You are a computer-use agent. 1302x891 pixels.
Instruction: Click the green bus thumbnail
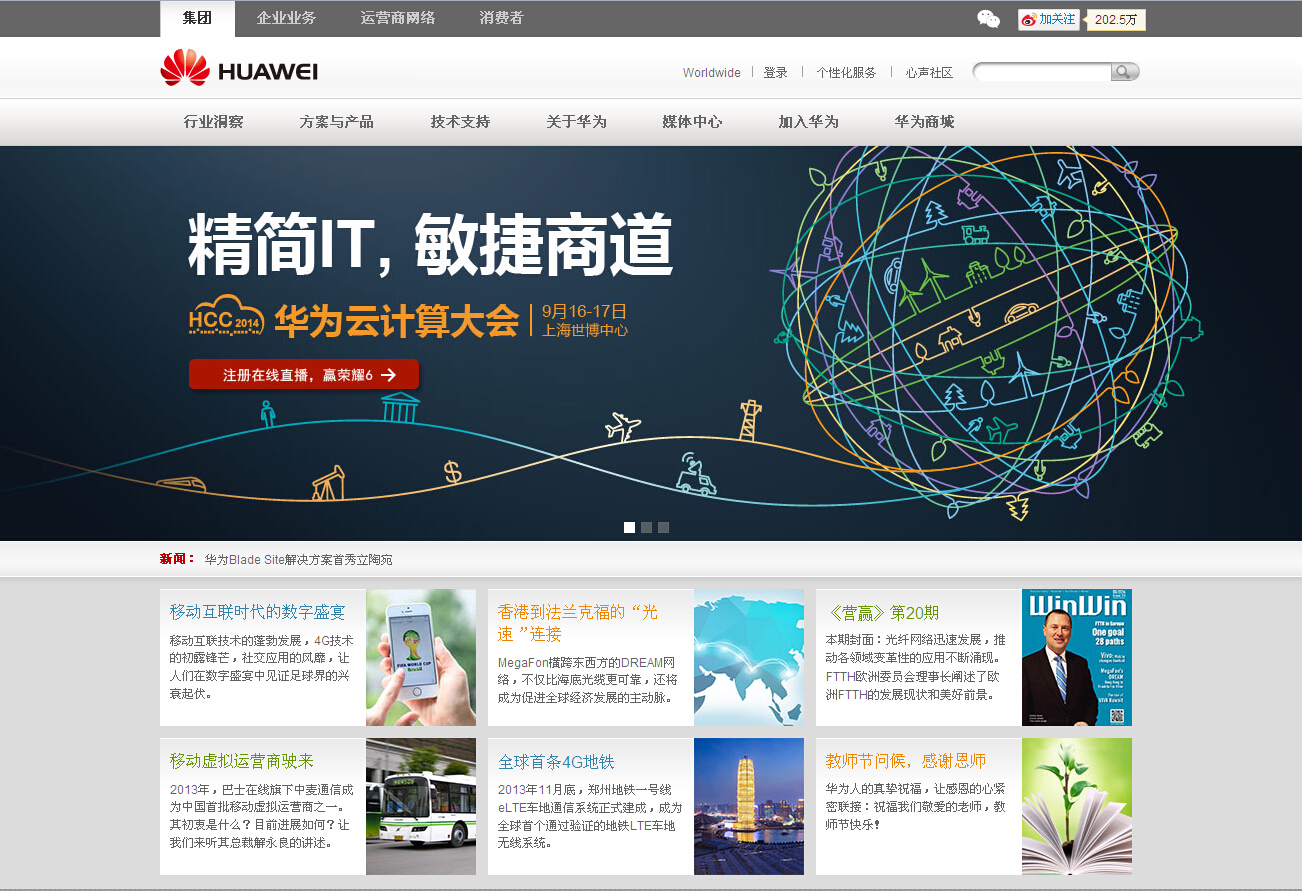pyautogui.click(x=421, y=806)
